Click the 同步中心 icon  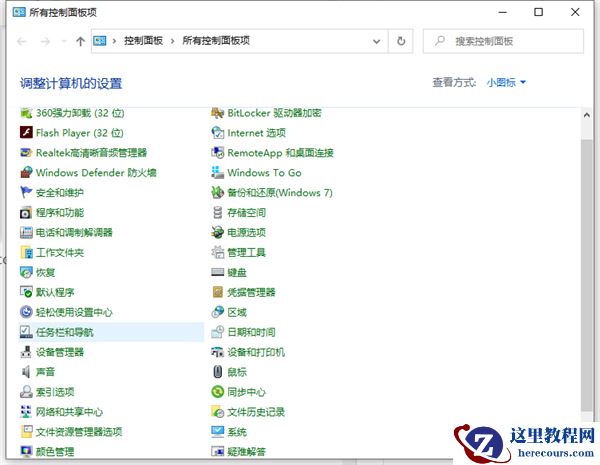[x=217, y=392]
